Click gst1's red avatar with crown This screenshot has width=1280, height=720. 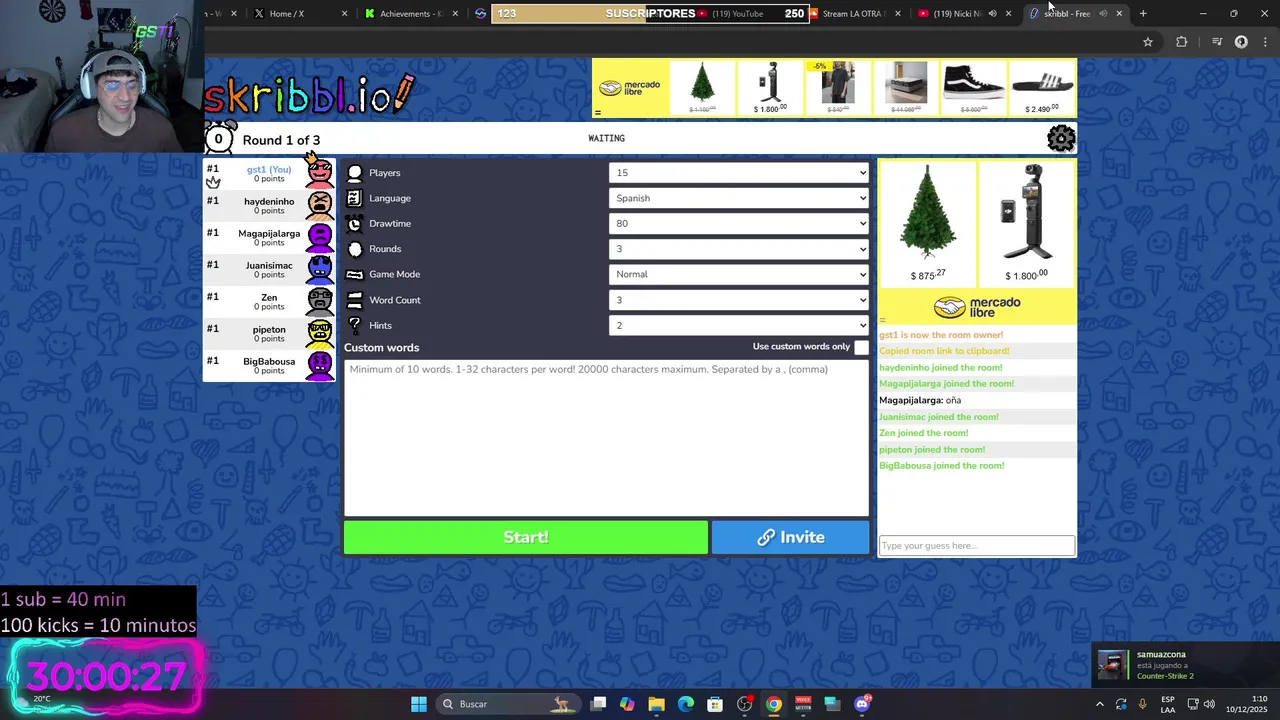[319, 172]
